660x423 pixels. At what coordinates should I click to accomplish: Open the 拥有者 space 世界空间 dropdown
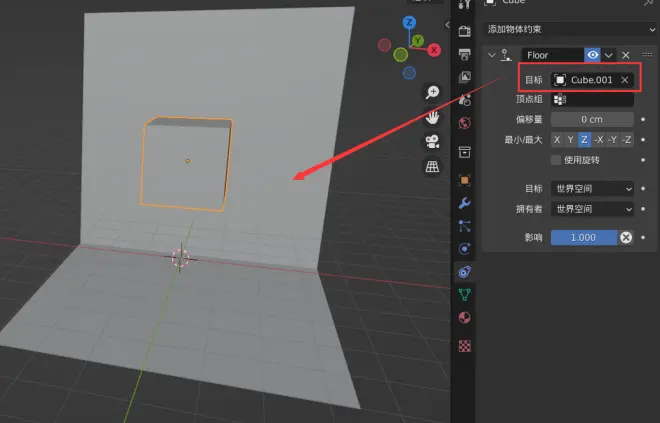click(x=592, y=209)
